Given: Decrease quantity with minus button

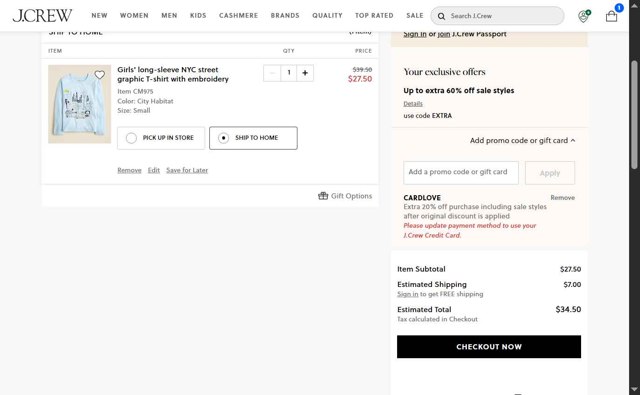Looking at the screenshot, I should tap(272, 73).
